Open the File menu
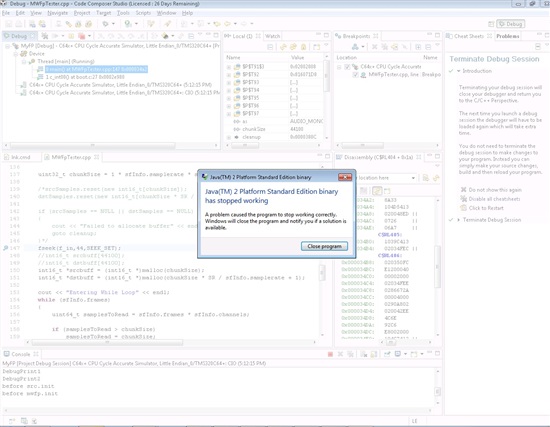The height and width of the screenshot is (427, 550). (x=6, y=13)
